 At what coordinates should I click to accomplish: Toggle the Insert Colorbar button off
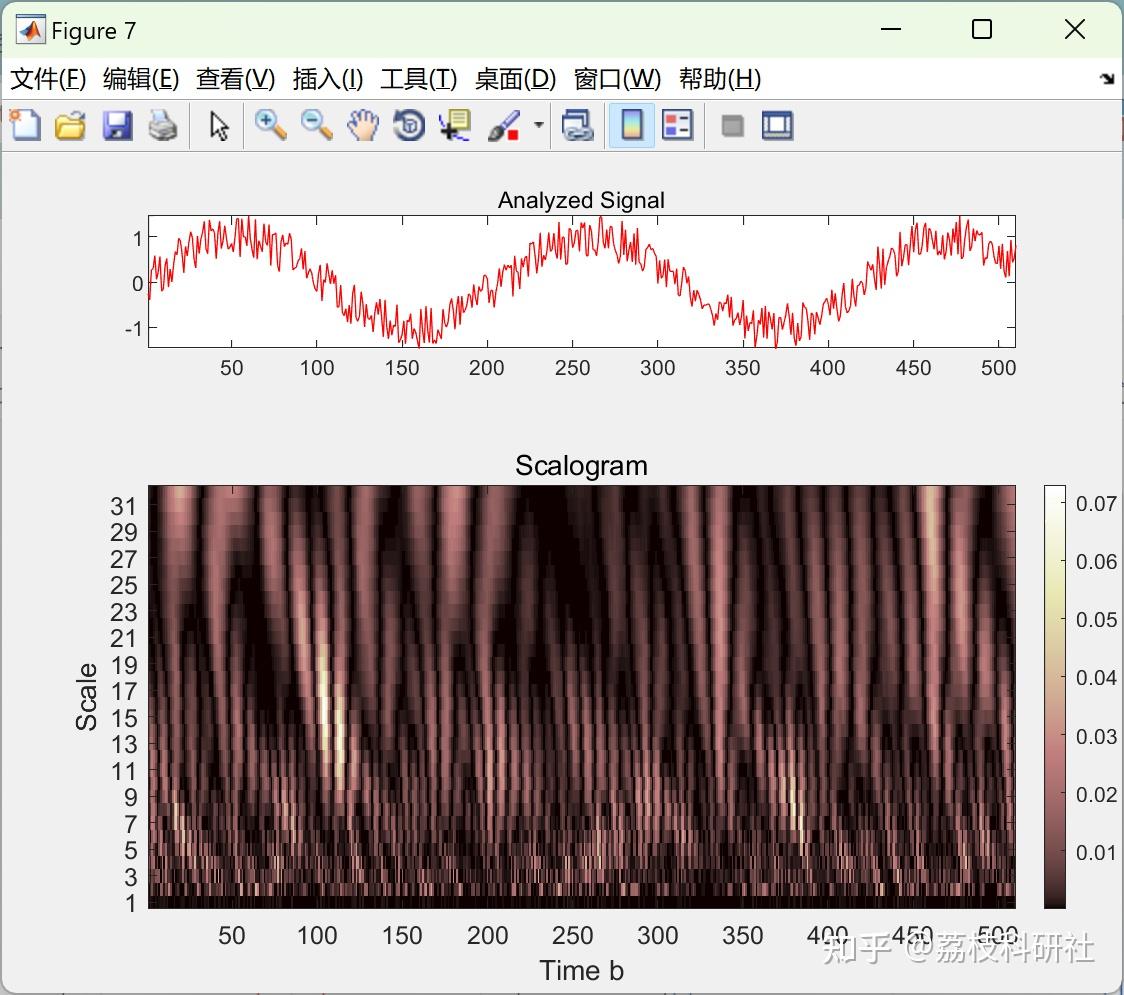(x=632, y=126)
